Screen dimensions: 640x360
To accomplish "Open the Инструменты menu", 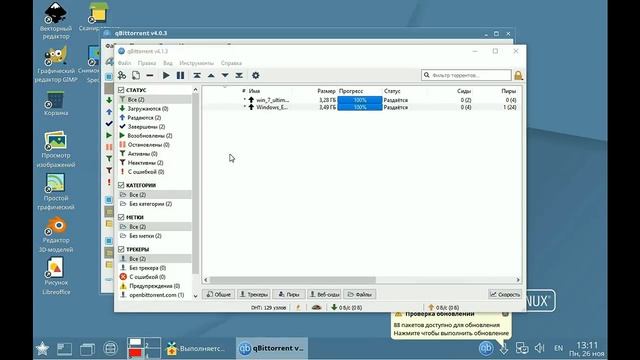I will pyautogui.click(x=196, y=63).
